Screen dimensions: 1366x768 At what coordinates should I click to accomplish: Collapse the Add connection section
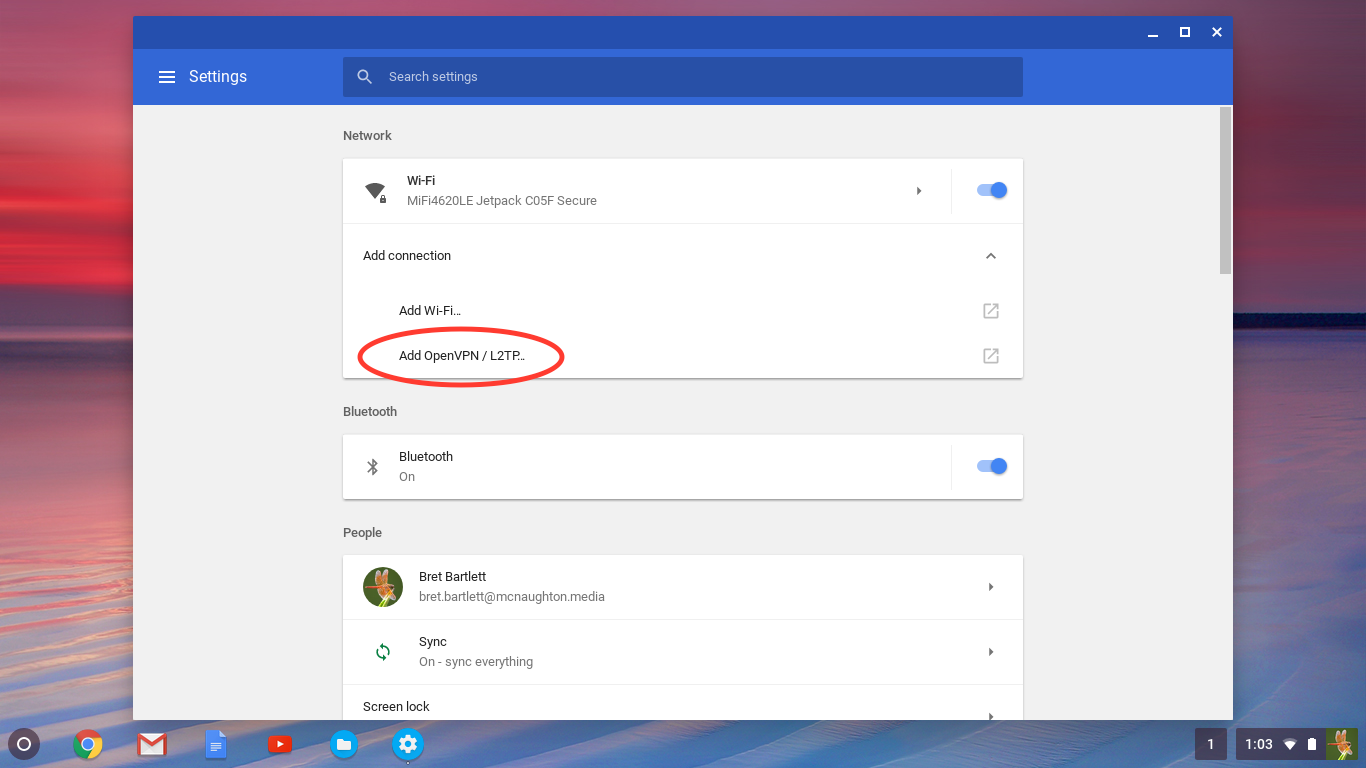coord(990,256)
